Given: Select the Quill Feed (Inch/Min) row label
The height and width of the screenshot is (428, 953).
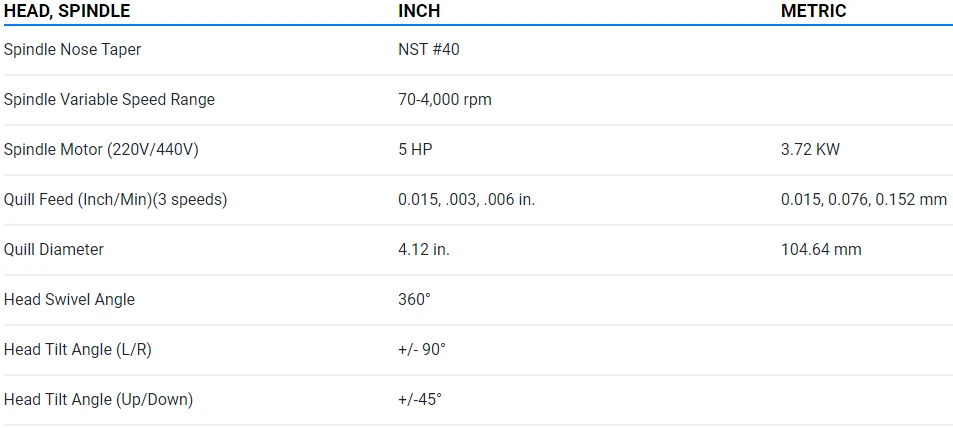Looking at the screenshot, I should (115, 199).
